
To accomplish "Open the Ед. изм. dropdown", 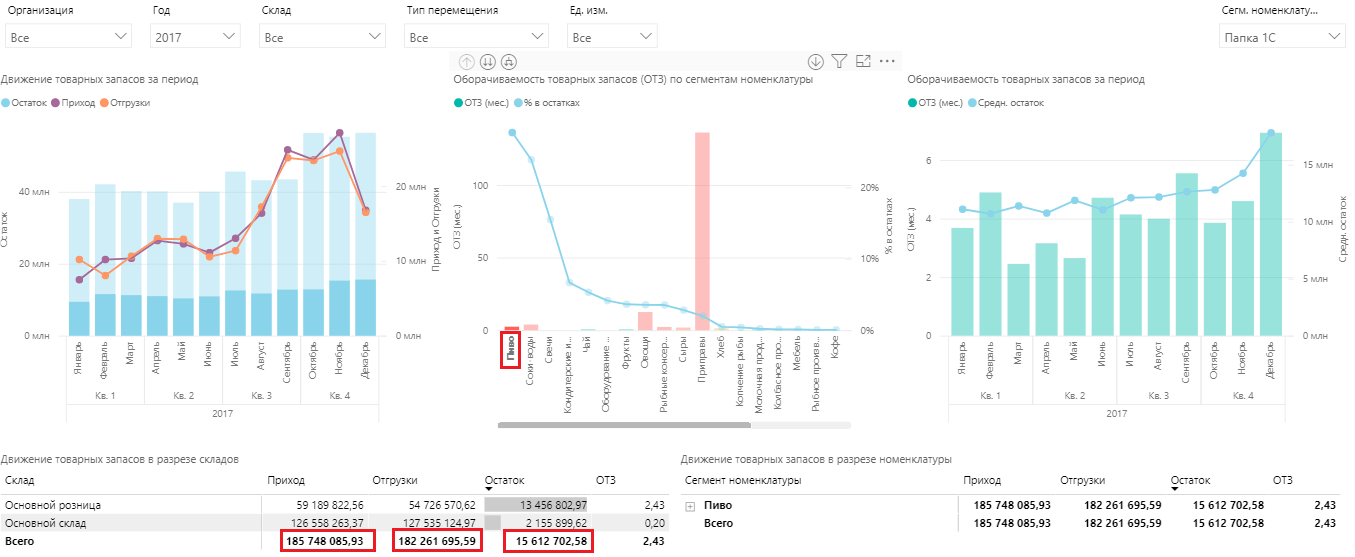I will pos(612,37).
